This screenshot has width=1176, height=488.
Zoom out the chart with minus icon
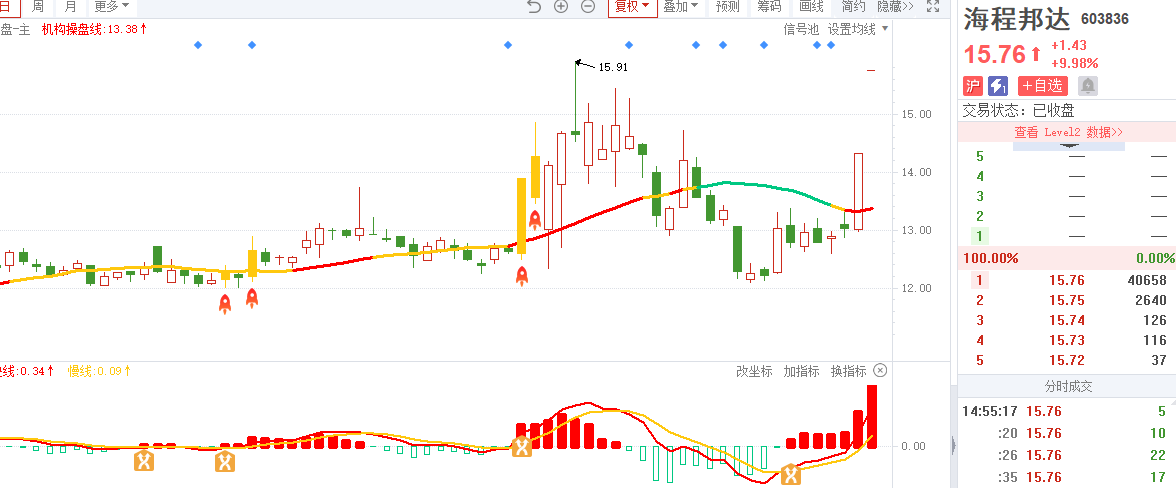(589, 7)
